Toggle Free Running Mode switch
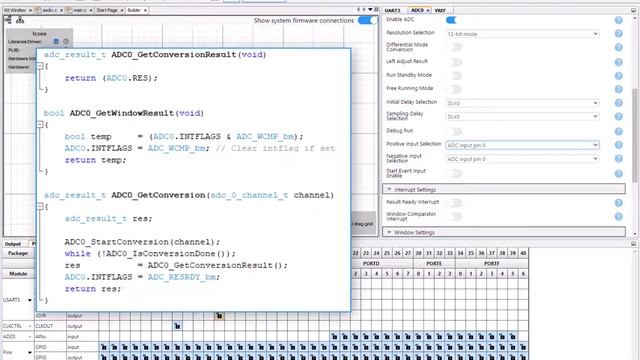Screen dimensions: 640x360 click(x=454, y=89)
